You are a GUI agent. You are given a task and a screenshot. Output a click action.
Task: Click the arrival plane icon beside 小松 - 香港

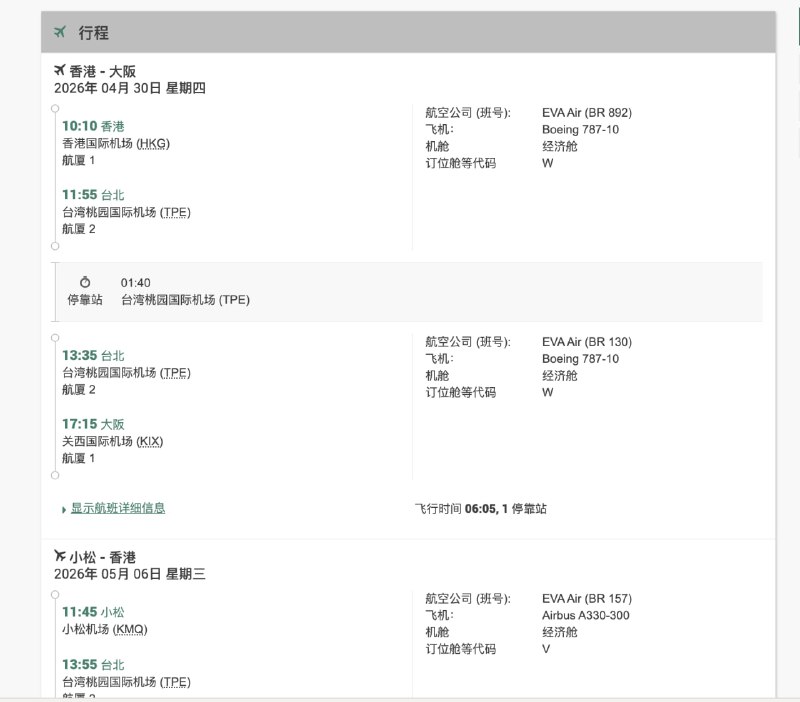click(59, 557)
